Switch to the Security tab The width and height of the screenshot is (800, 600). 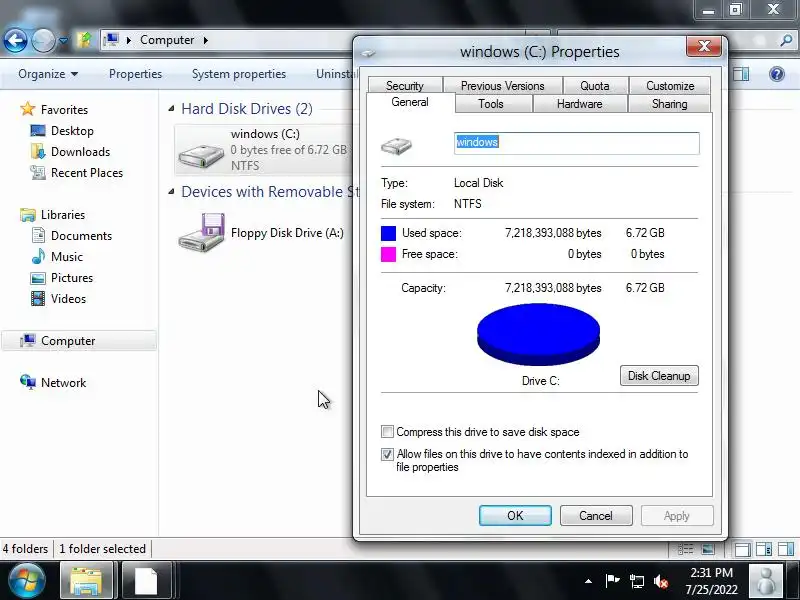(x=405, y=86)
